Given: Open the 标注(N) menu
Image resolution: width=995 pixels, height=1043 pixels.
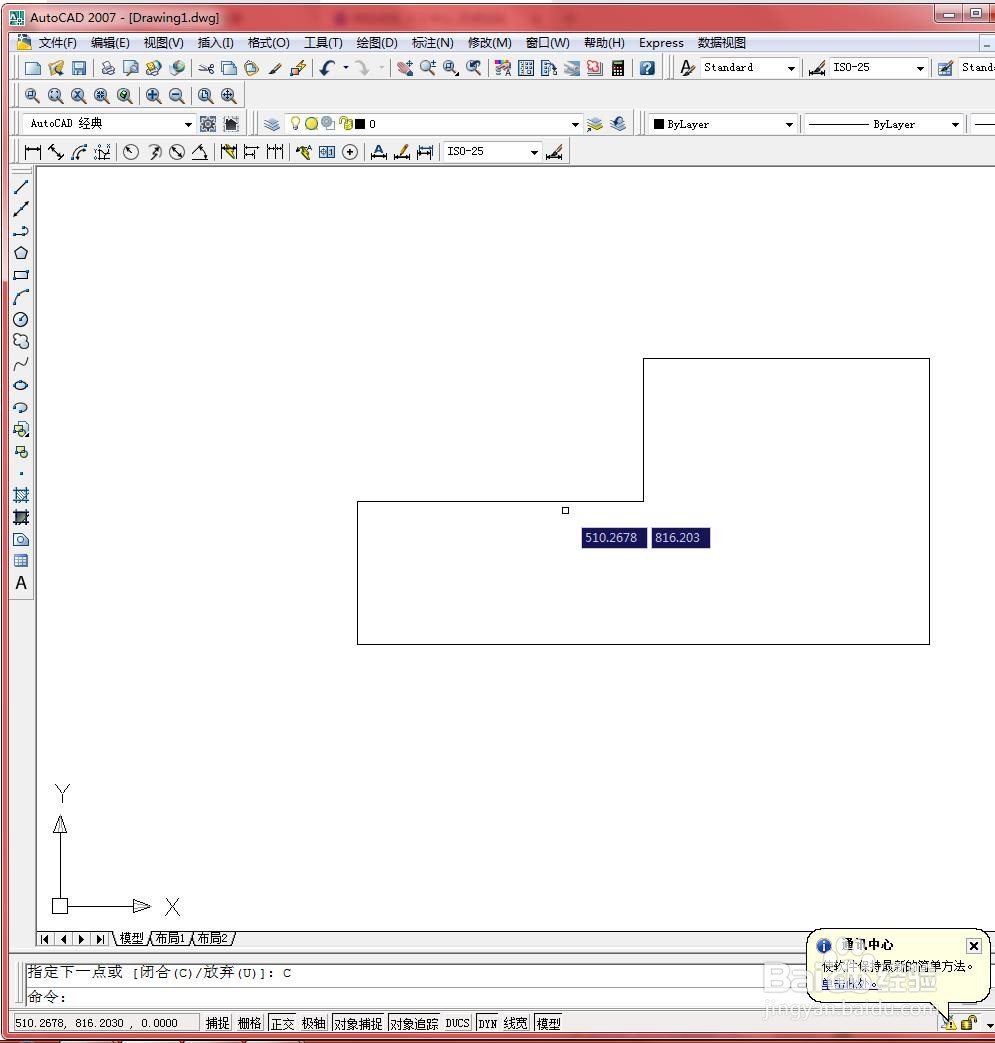Looking at the screenshot, I should point(432,43).
